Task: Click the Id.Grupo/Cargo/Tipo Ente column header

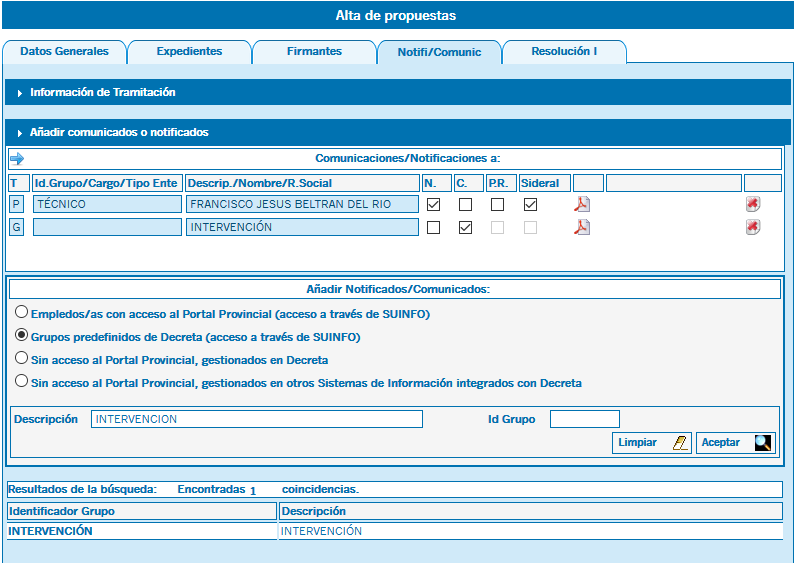Action: (107, 183)
